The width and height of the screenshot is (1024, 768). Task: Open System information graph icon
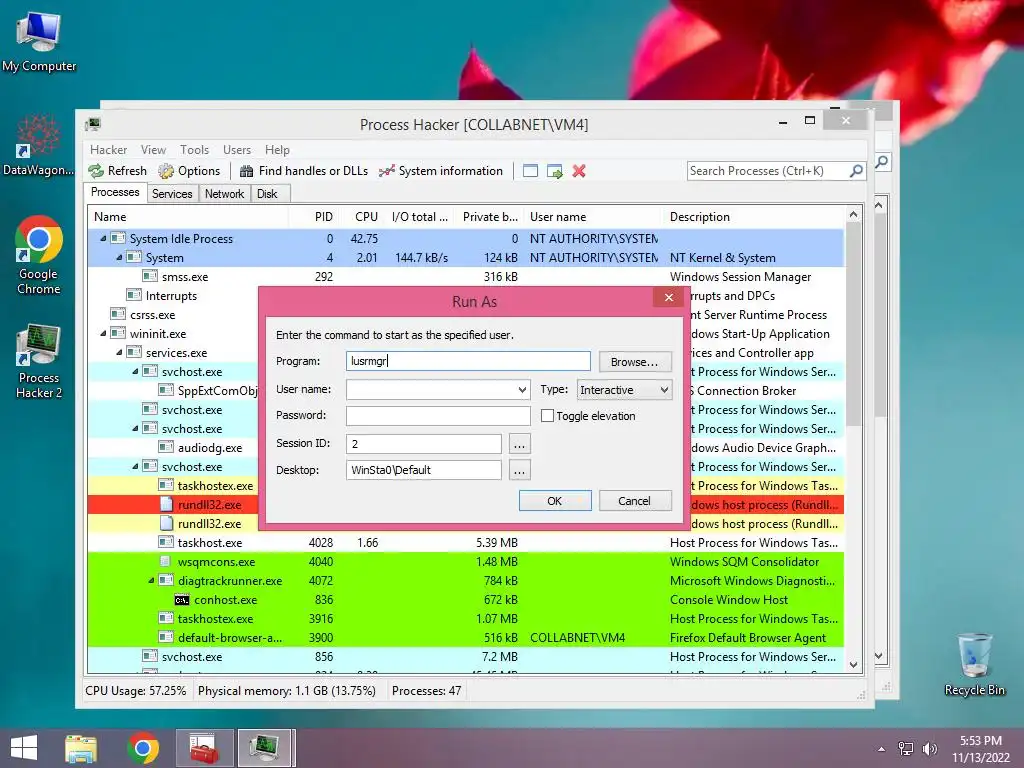pyautogui.click(x=387, y=171)
